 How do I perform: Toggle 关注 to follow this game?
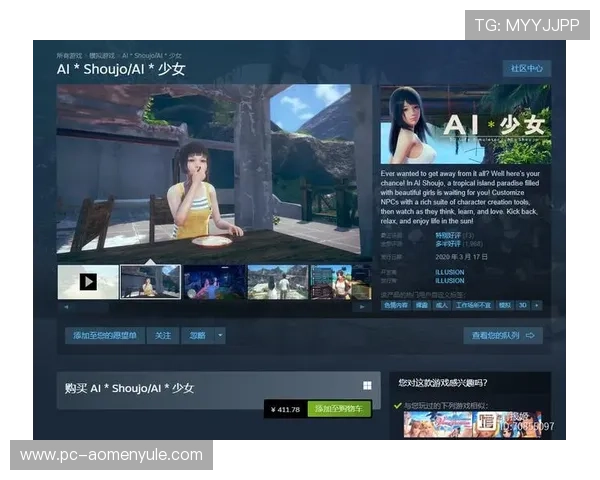163,335
